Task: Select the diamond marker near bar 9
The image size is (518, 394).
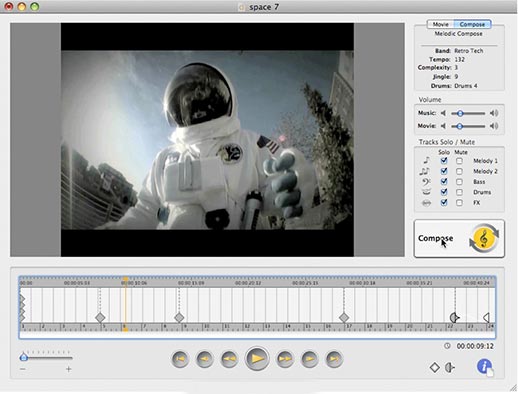Action: click(179, 318)
